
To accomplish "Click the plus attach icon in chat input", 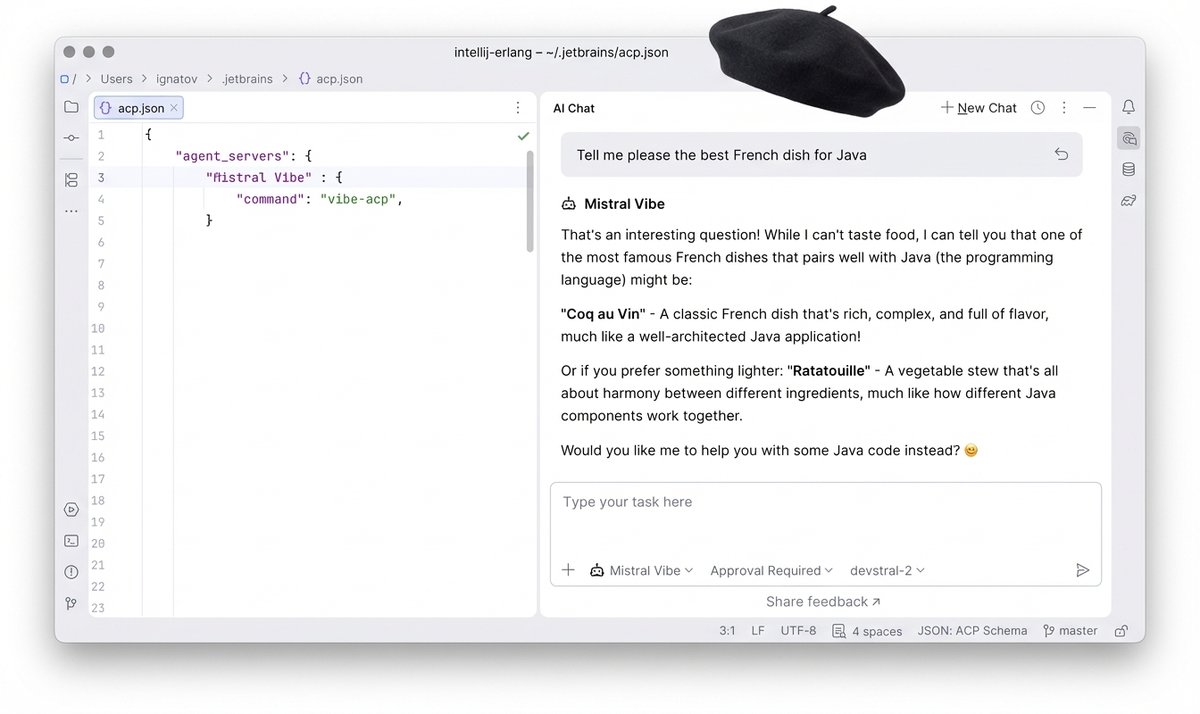I will [568, 570].
